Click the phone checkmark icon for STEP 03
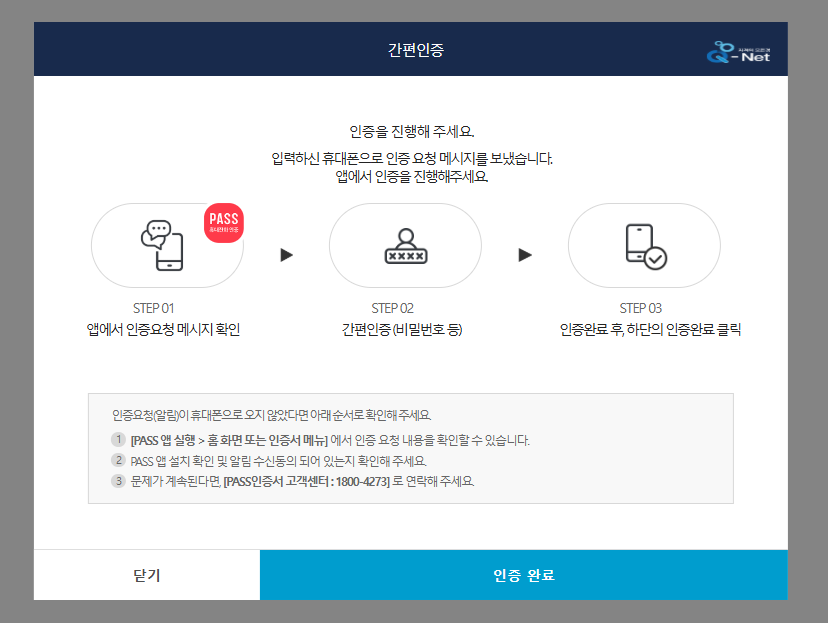Image resolution: width=828 pixels, height=623 pixels. tap(646, 247)
